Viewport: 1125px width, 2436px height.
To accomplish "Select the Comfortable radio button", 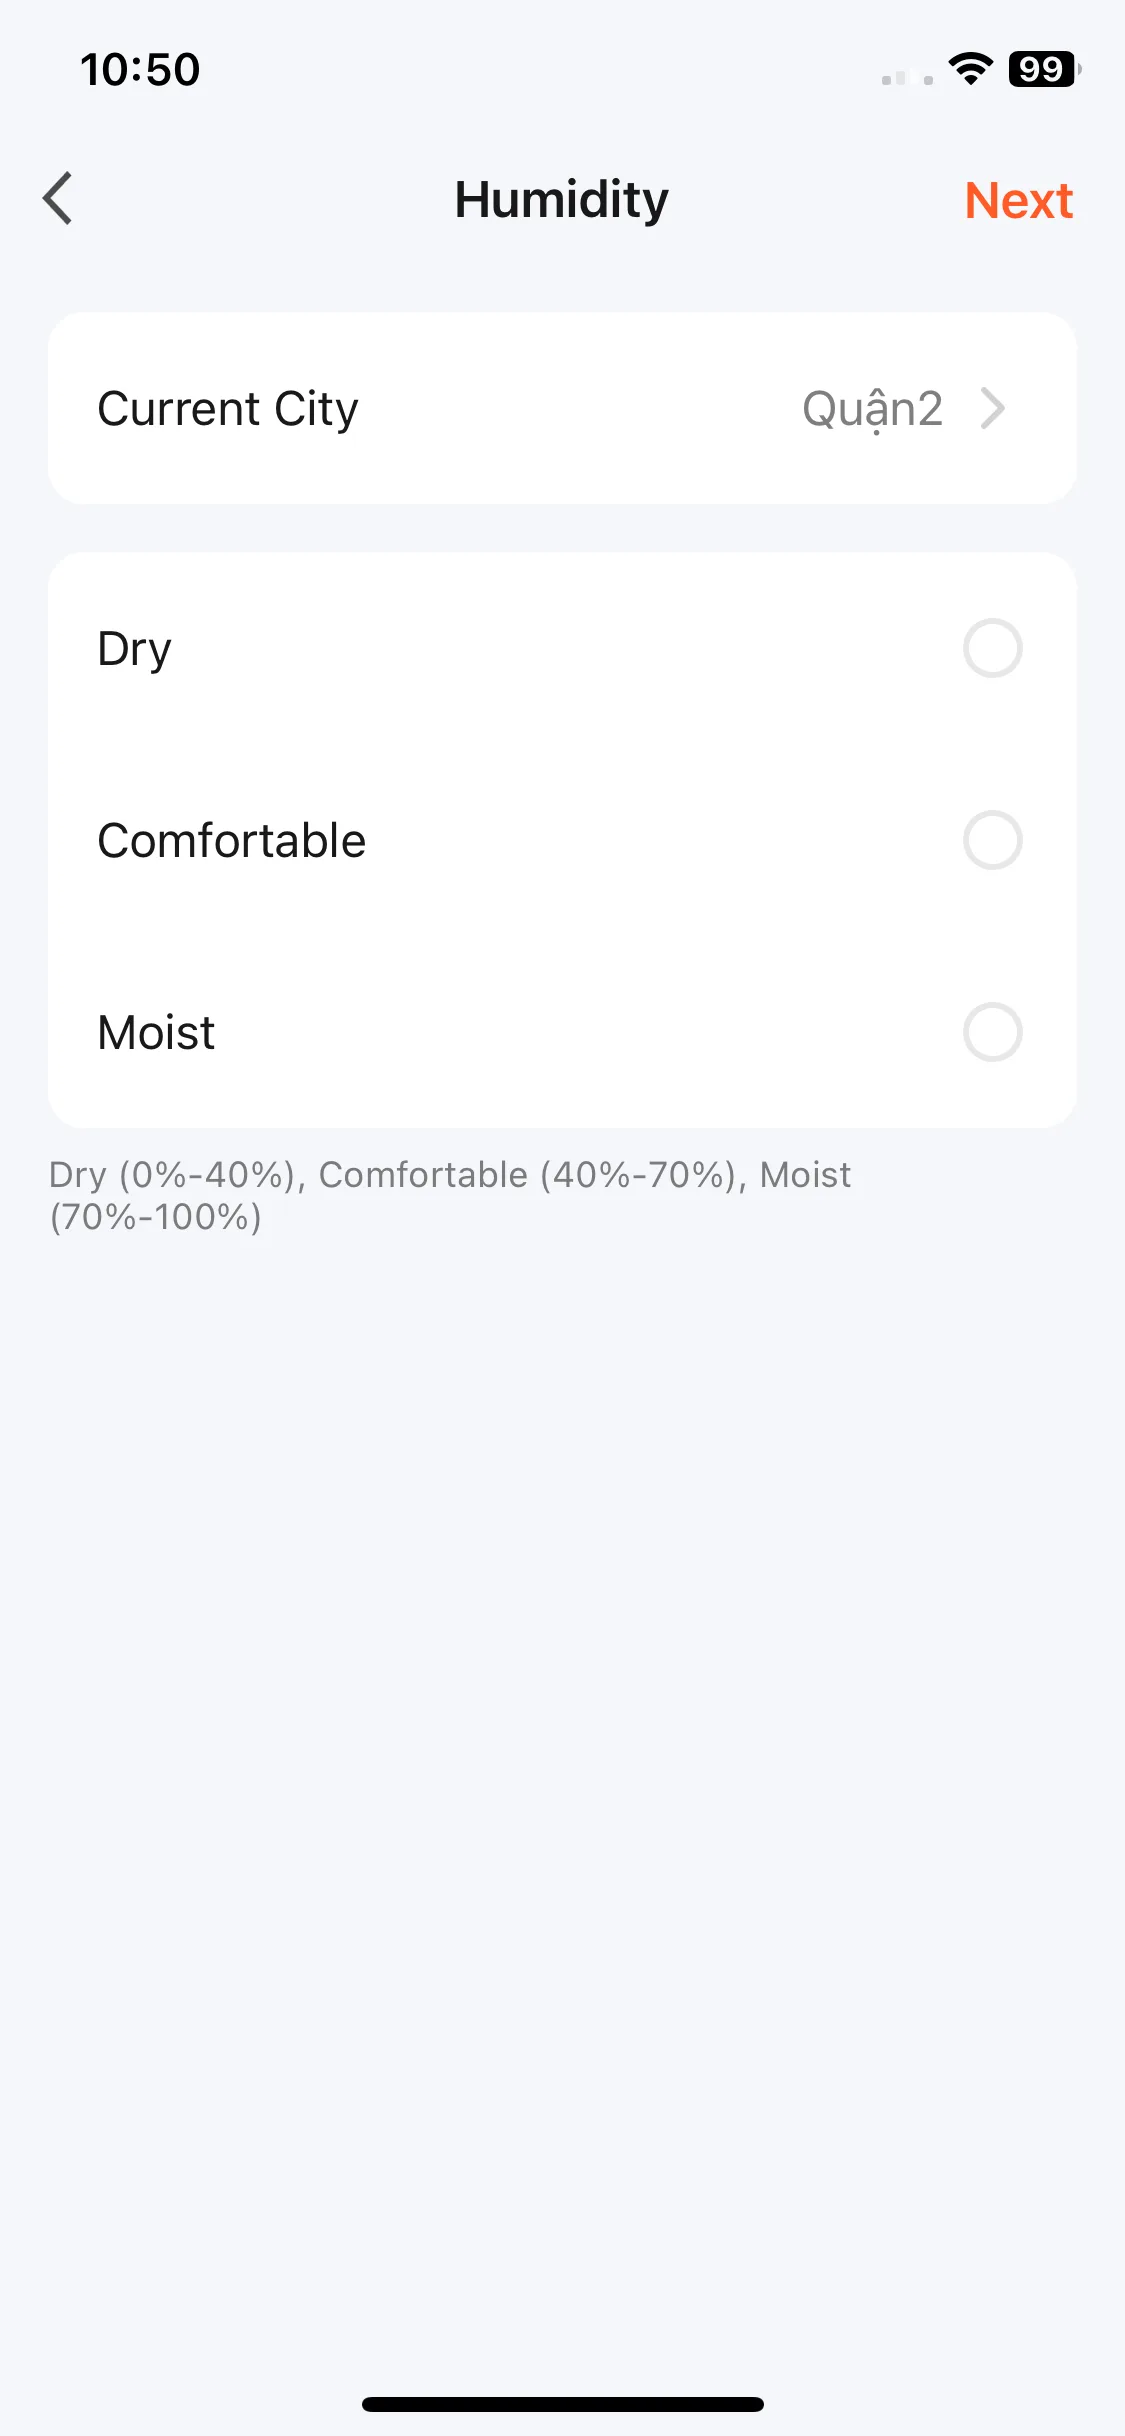I will pyautogui.click(x=992, y=840).
